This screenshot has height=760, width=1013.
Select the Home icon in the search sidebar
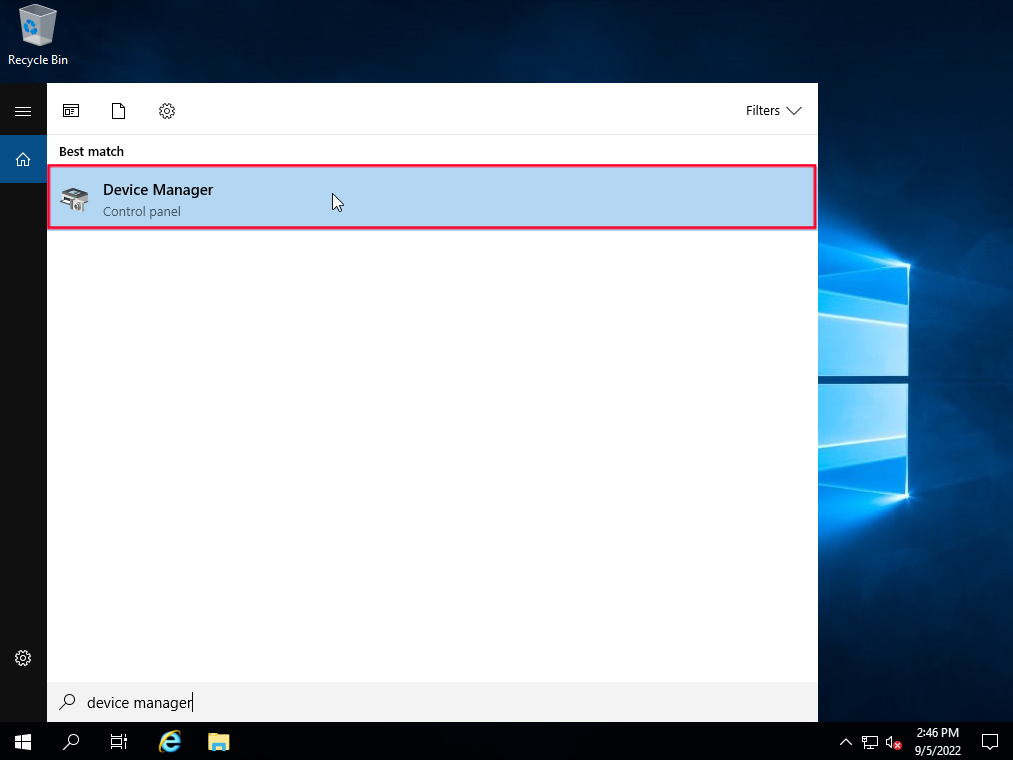point(23,159)
